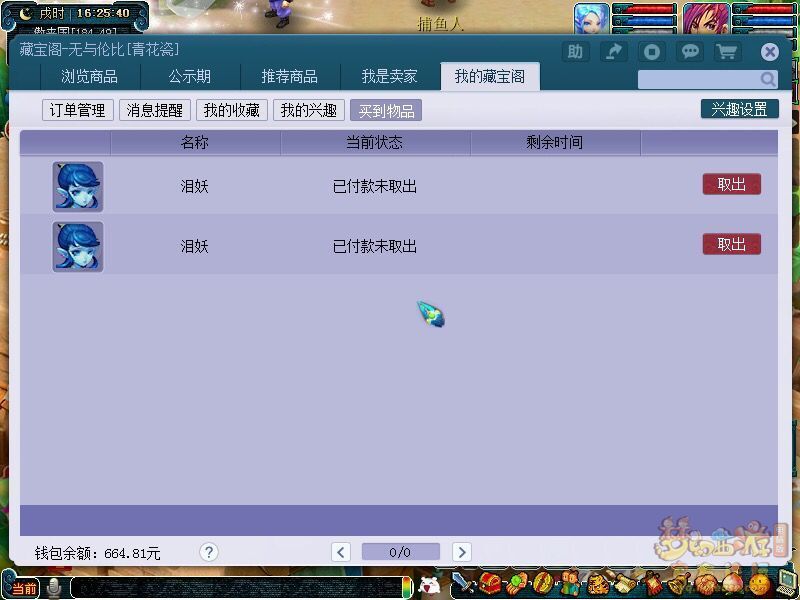
Task: Click the brown flower-shaped icon in bottom bar
Action: pos(706,583)
